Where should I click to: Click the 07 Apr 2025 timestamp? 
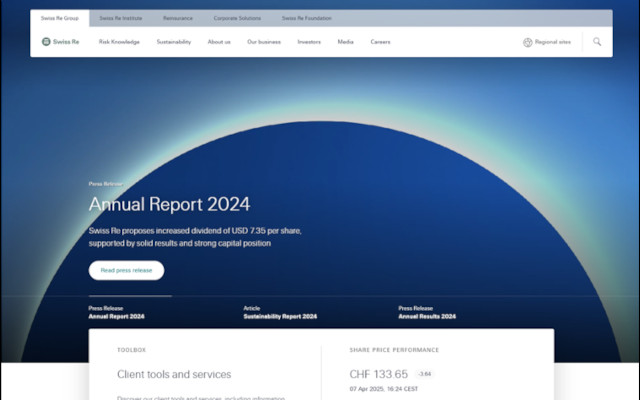pyautogui.click(x=384, y=389)
